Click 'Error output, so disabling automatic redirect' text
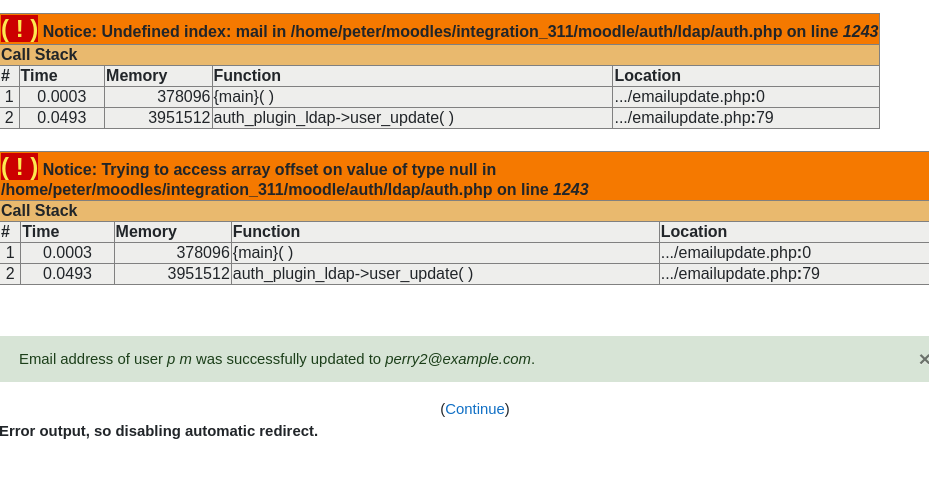929x481 pixels. (159, 431)
